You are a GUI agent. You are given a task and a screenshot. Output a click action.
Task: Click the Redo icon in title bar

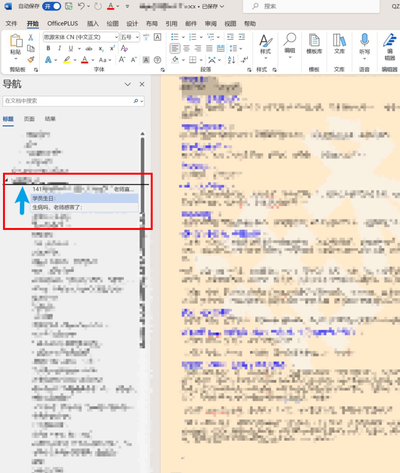[98, 6]
